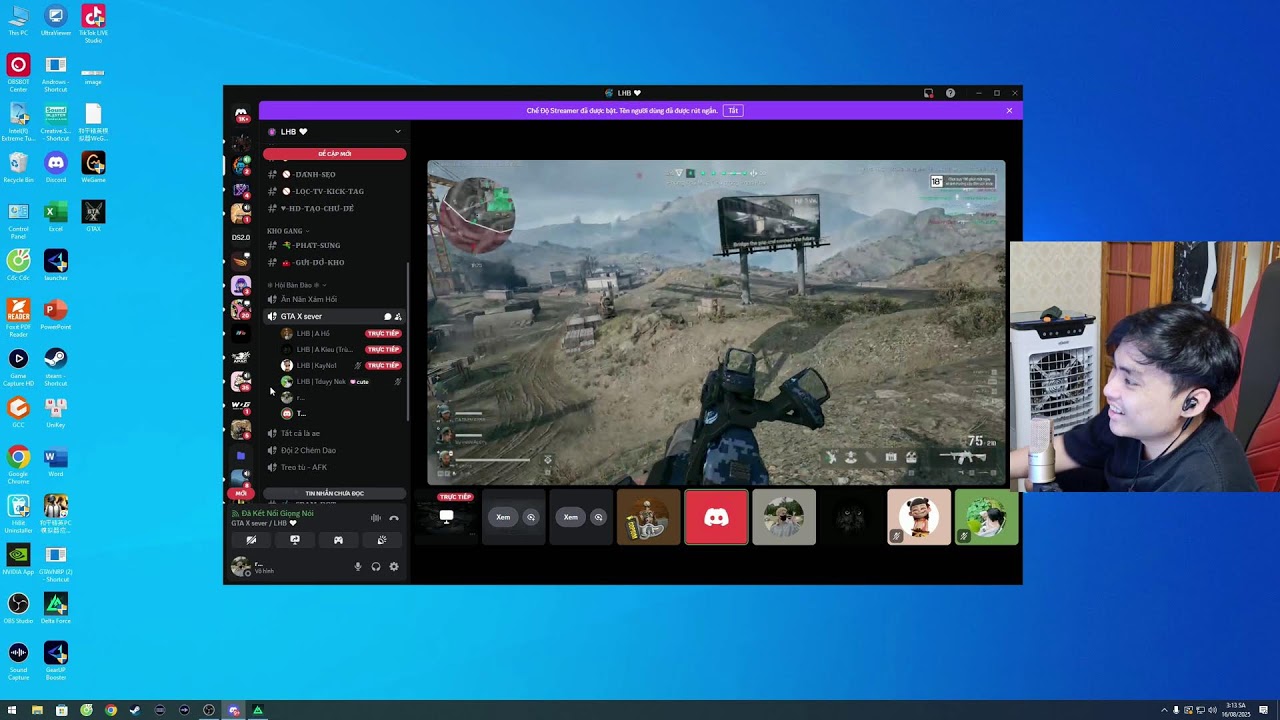Select user LHB | A Kiều in voice list
The height and width of the screenshot is (720, 1280).
[340, 349]
